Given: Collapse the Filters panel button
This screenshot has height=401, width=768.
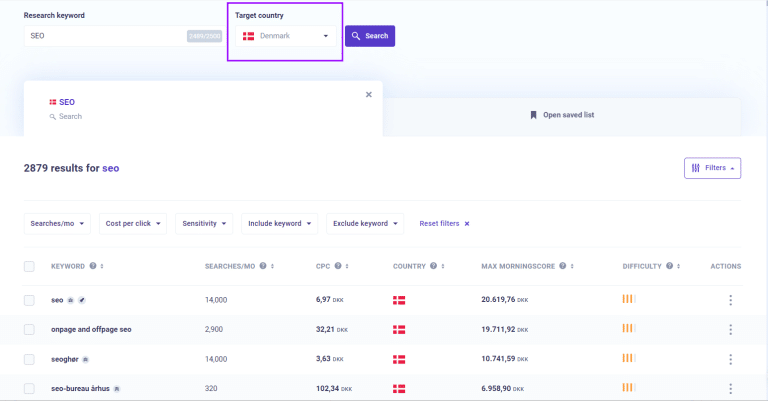Looking at the screenshot, I should tap(712, 168).
